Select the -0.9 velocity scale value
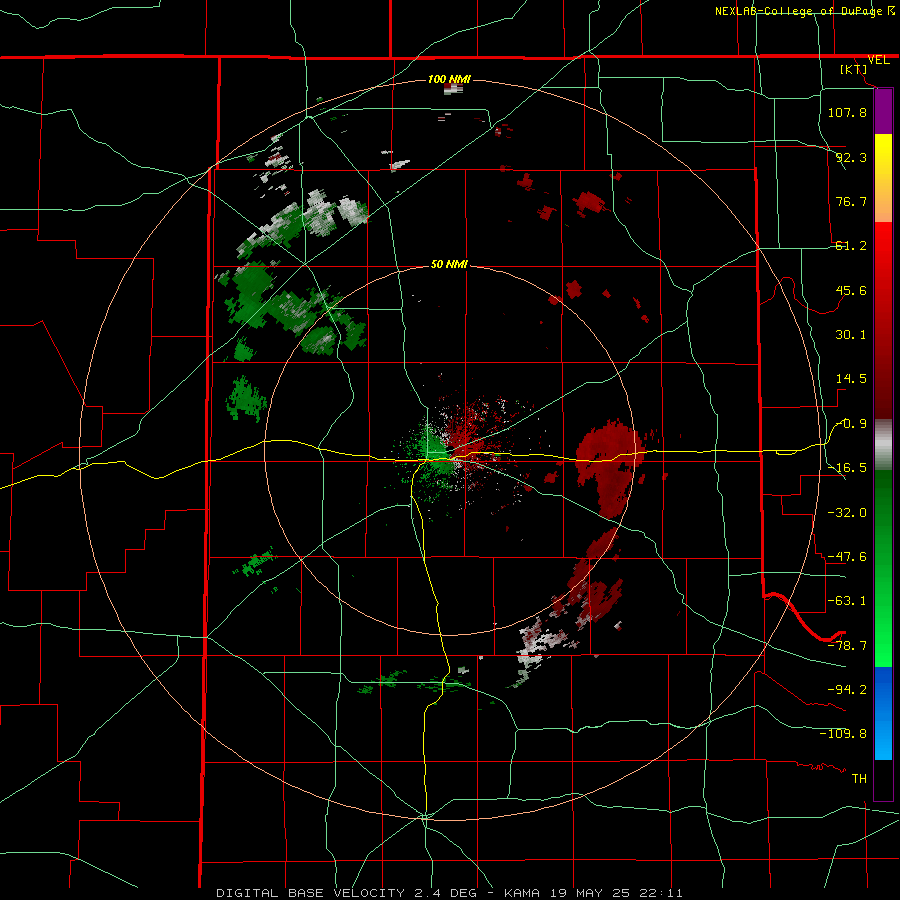Image resolution: width=900 pixels, height=900 pixels. click(x=851, y=424)
